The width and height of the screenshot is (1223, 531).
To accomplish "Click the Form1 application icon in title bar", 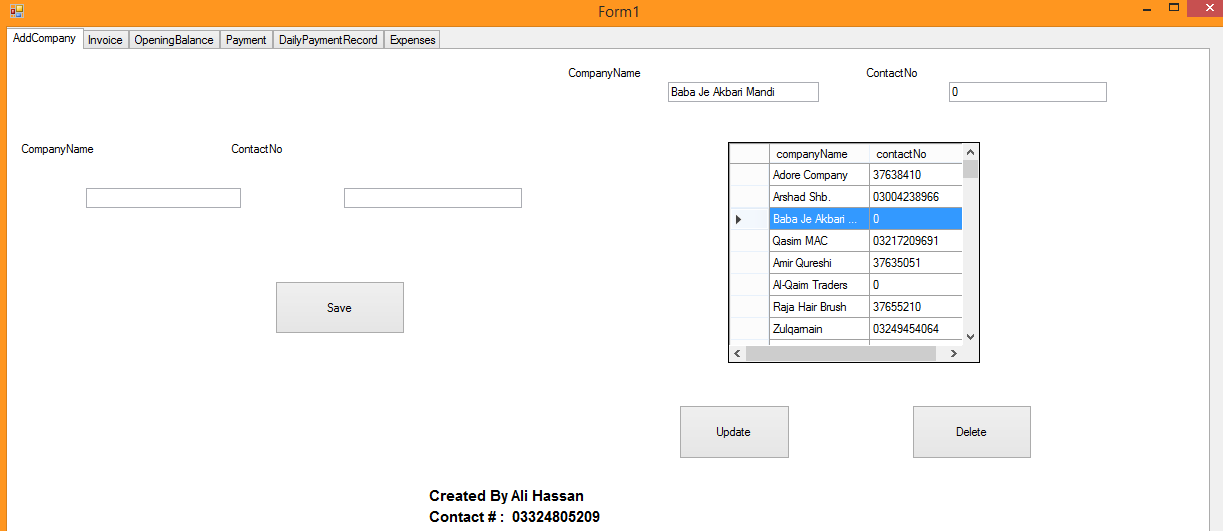I will click(x=16, y=12).
